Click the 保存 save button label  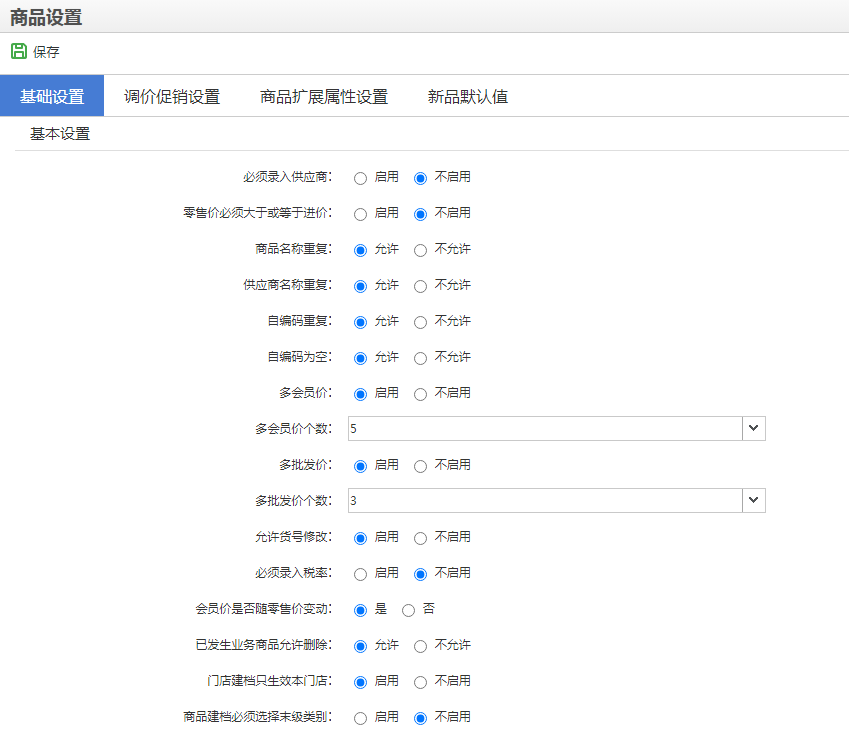pyautogui.click(x=46, y=52)
